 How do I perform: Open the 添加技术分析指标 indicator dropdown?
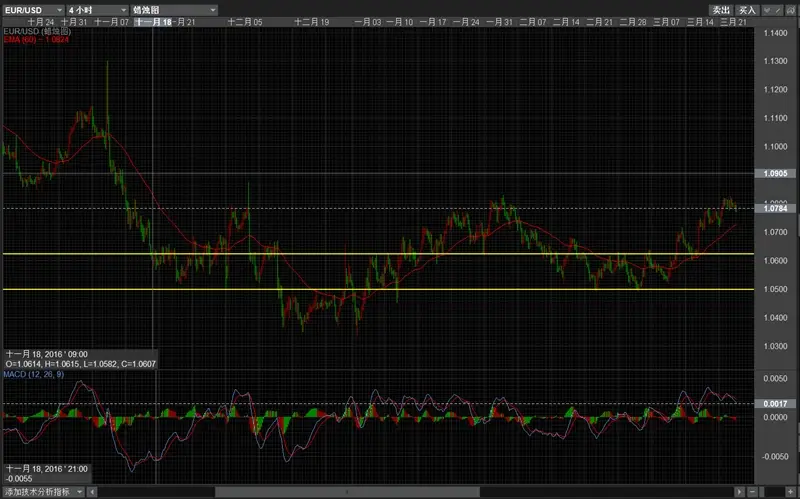point(44,491)
